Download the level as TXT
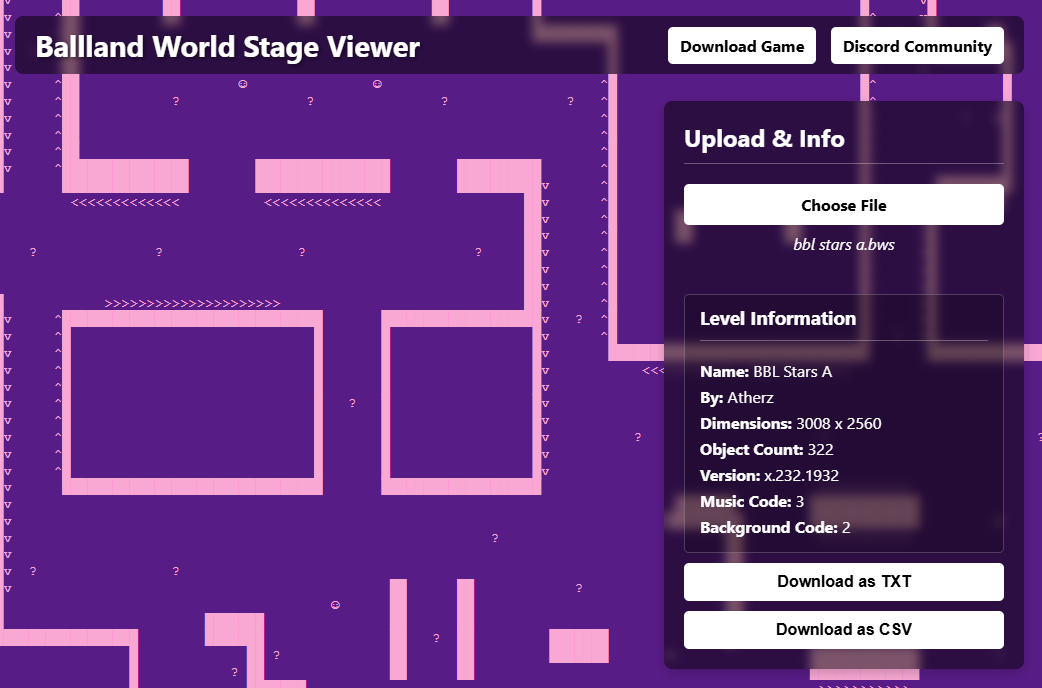 (843, 582)
